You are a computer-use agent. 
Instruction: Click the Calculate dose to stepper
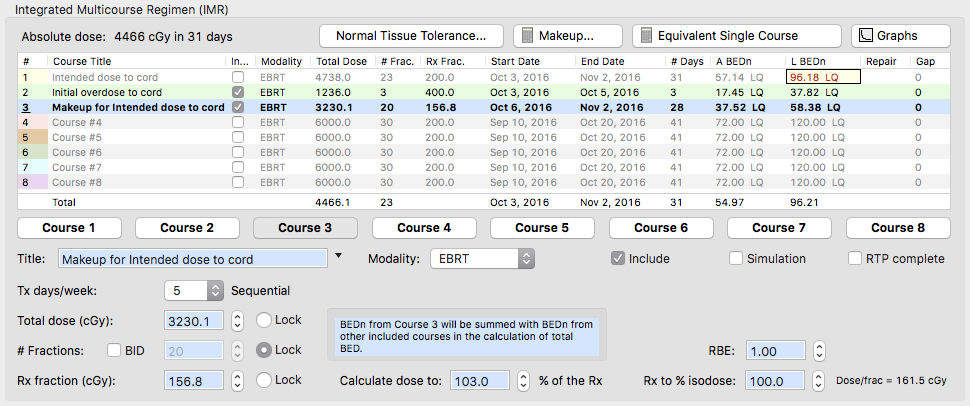click(x=523, y=381)
